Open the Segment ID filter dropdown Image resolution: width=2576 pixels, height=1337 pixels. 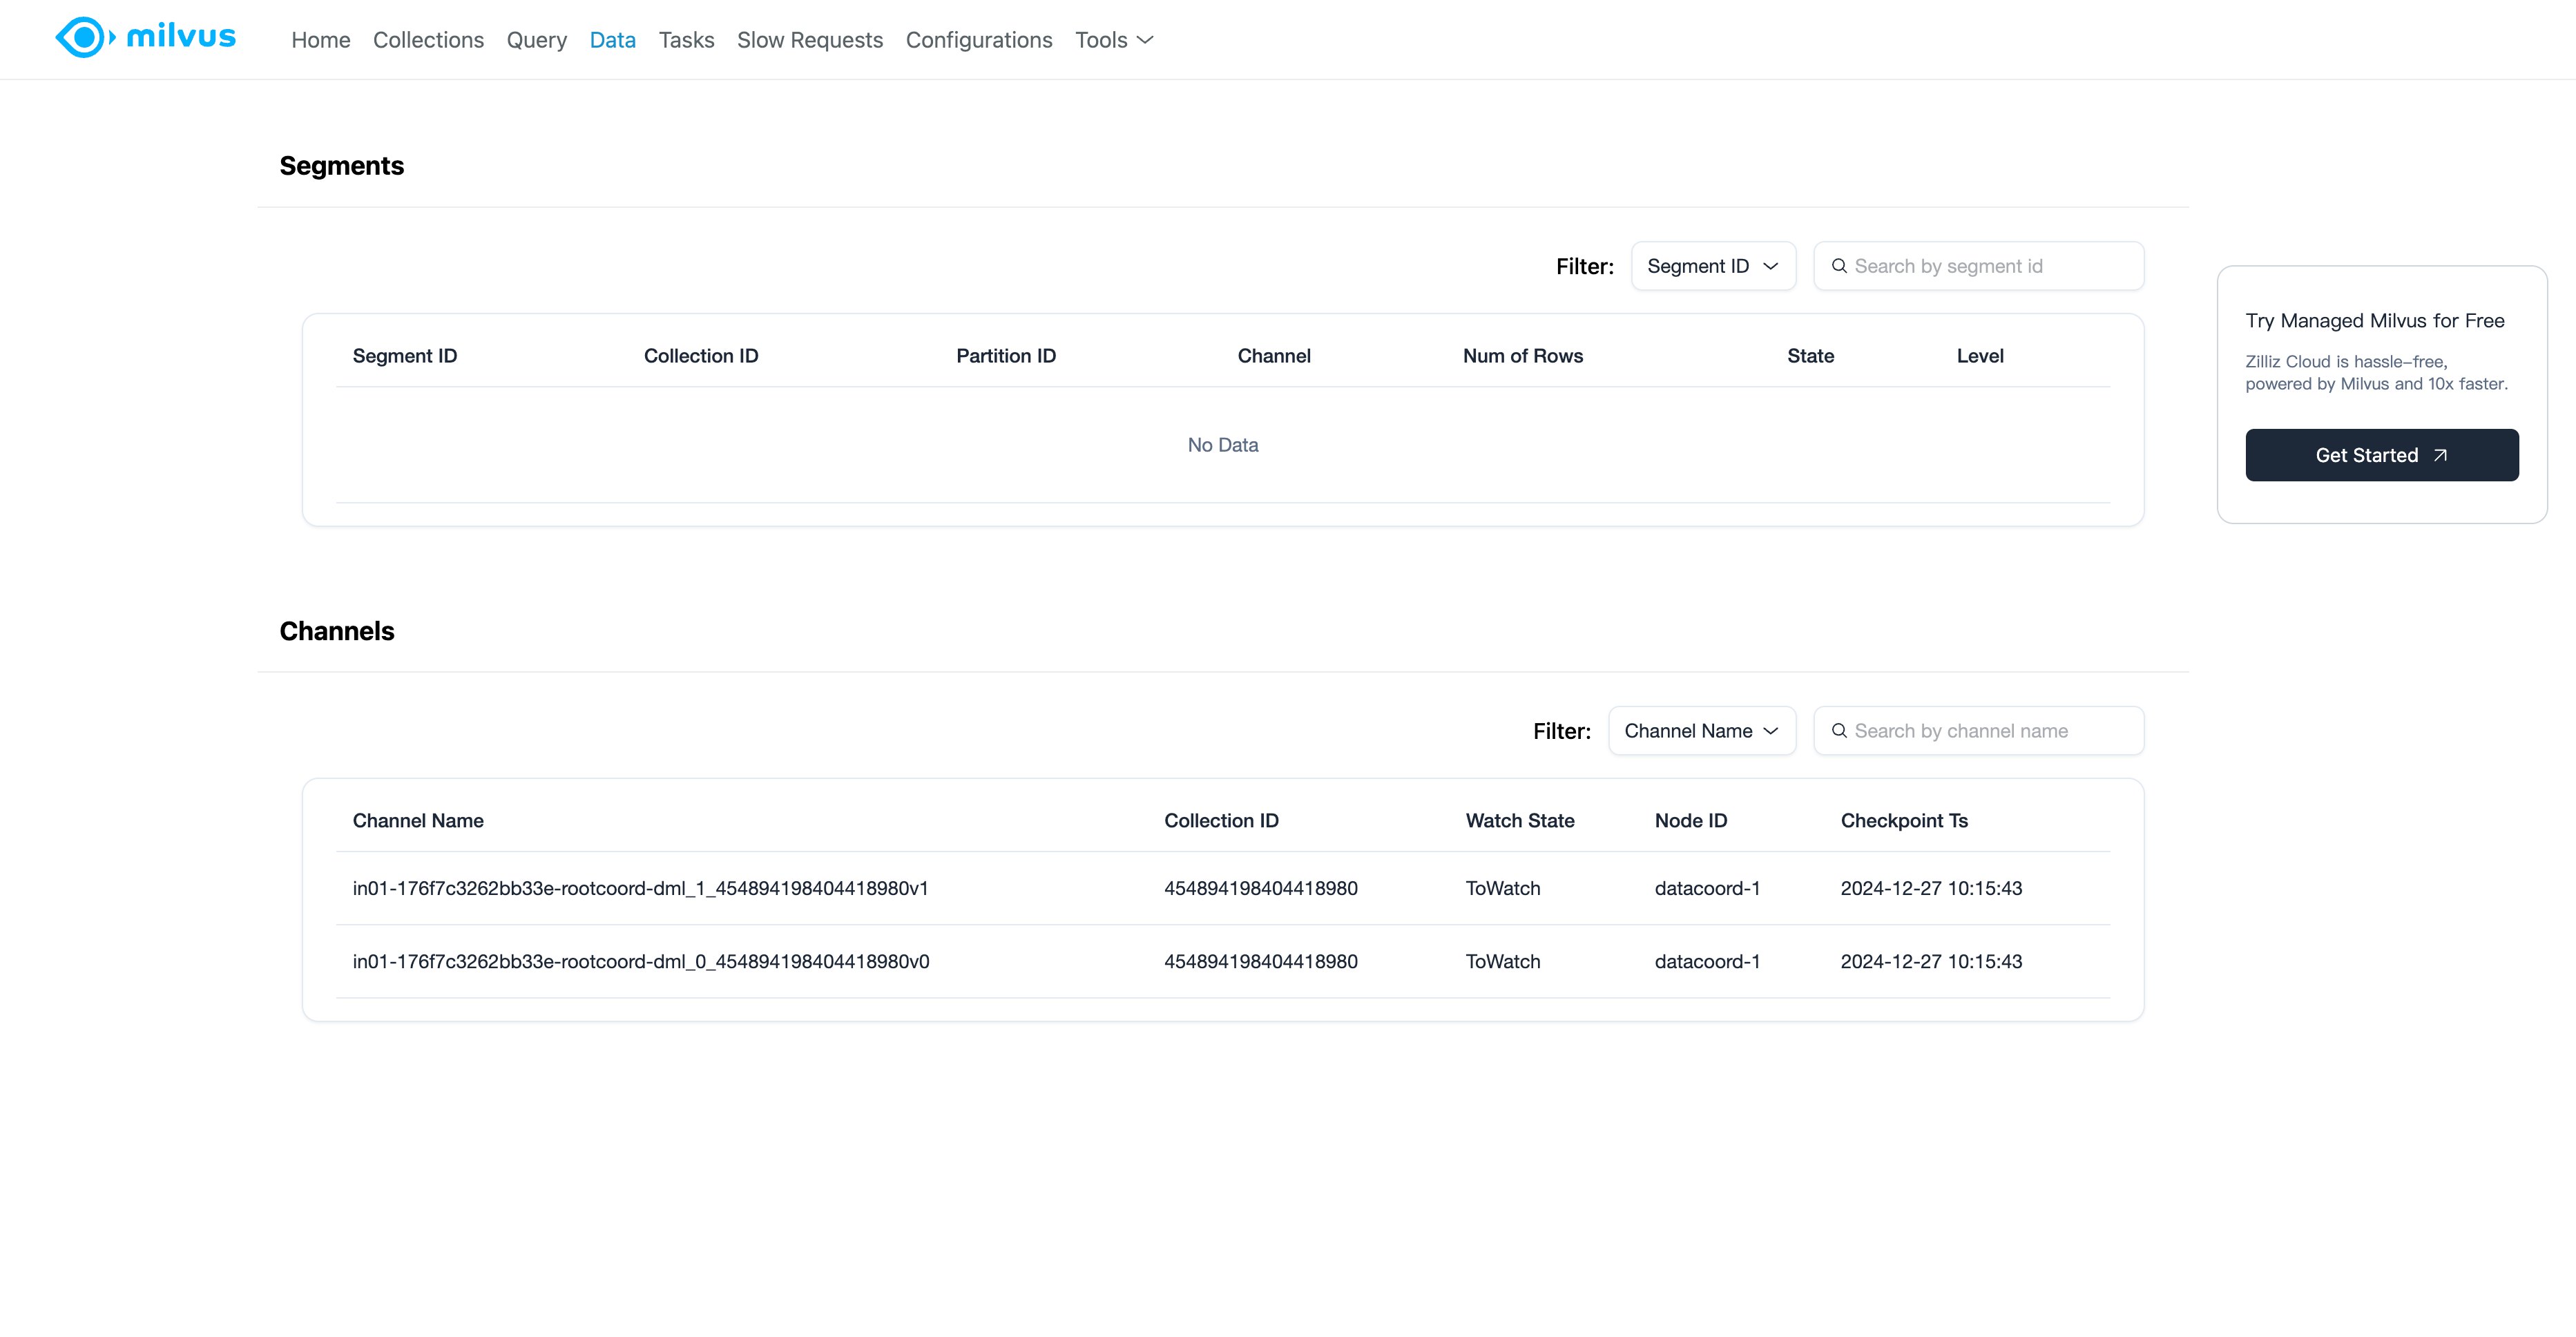click(1712, 266)
